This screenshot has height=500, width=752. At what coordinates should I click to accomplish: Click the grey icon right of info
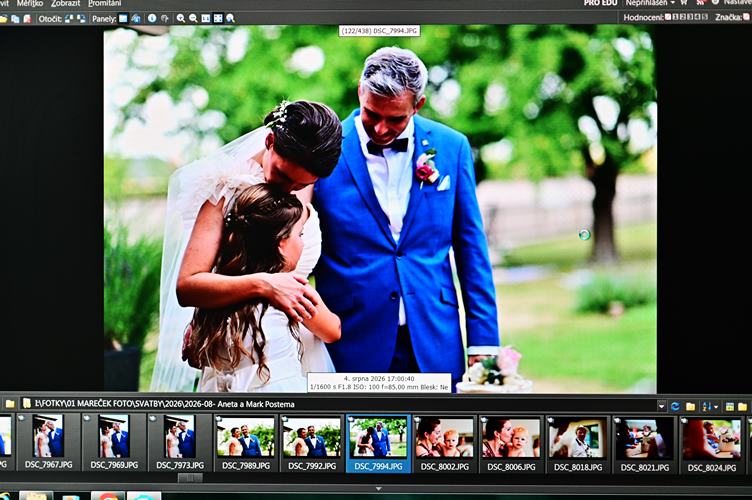point(164,19)
